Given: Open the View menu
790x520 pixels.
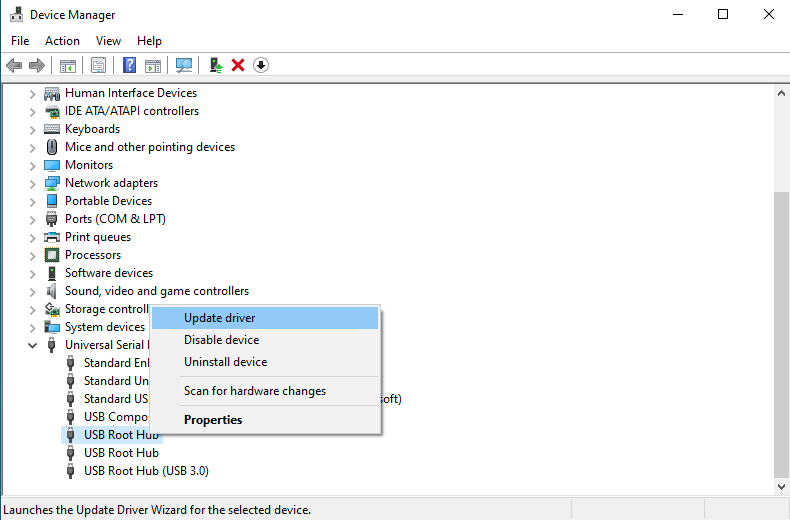Looking at the screenshot, I should (108, 41).
